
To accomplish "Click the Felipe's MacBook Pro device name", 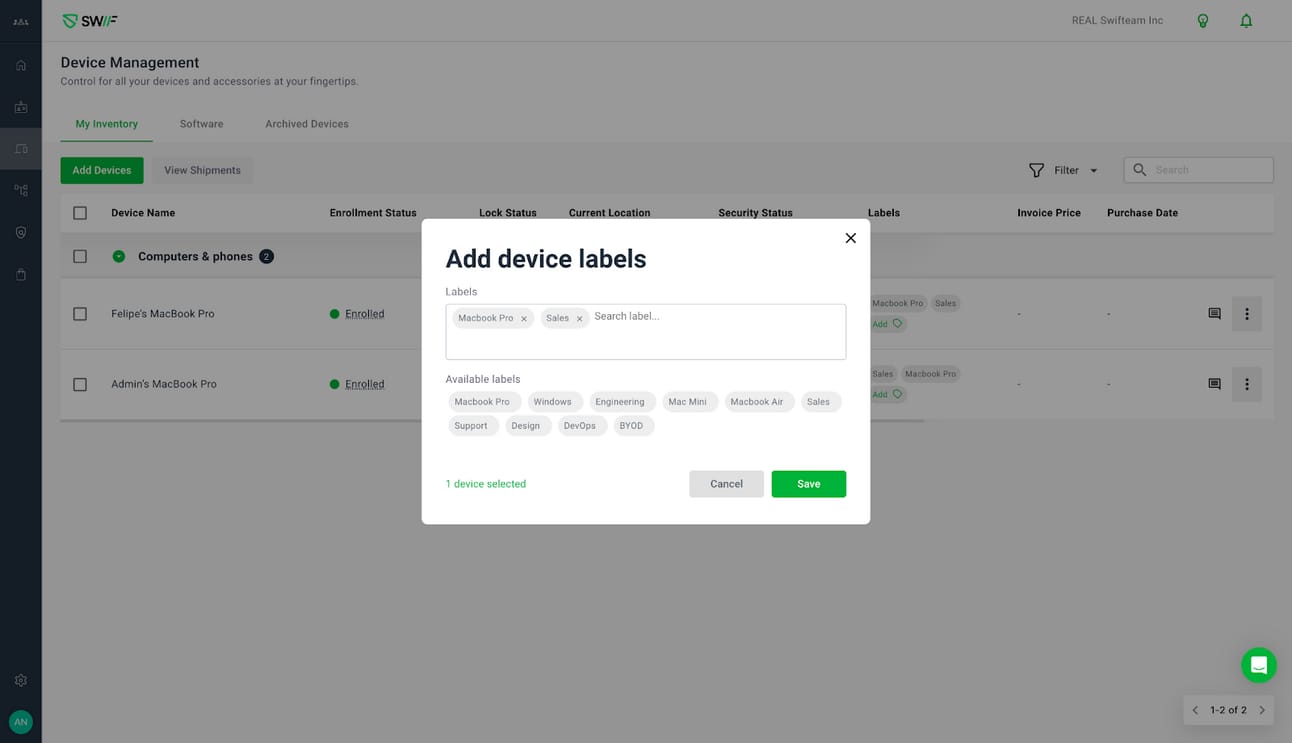I will point(163,314).
